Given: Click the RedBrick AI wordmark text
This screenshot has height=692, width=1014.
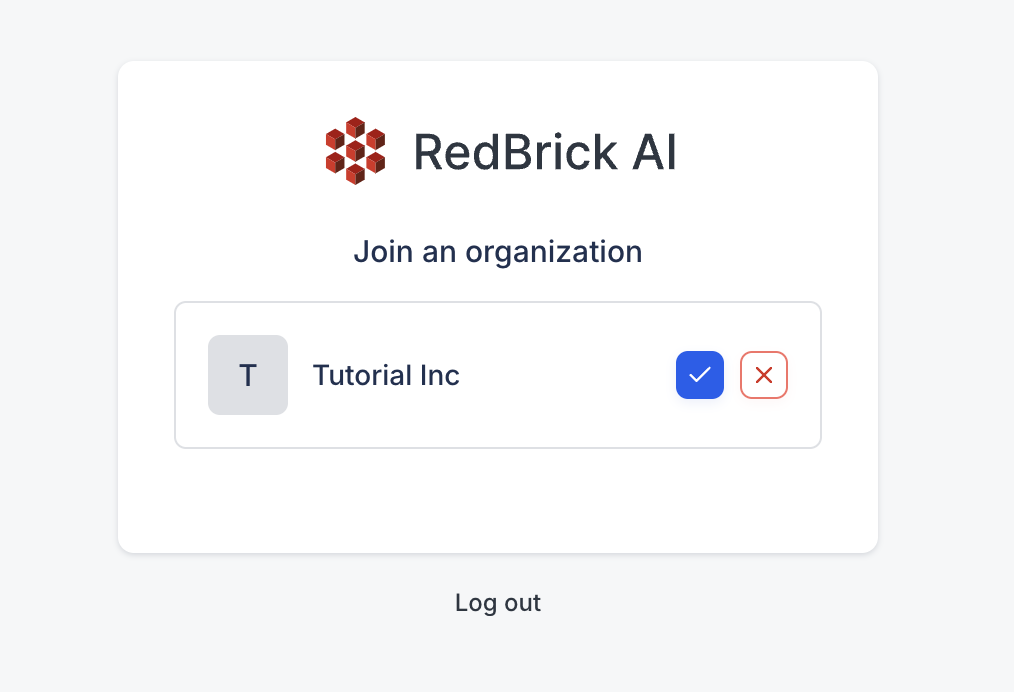Looking at the screenshot, I should pos(545,152).
